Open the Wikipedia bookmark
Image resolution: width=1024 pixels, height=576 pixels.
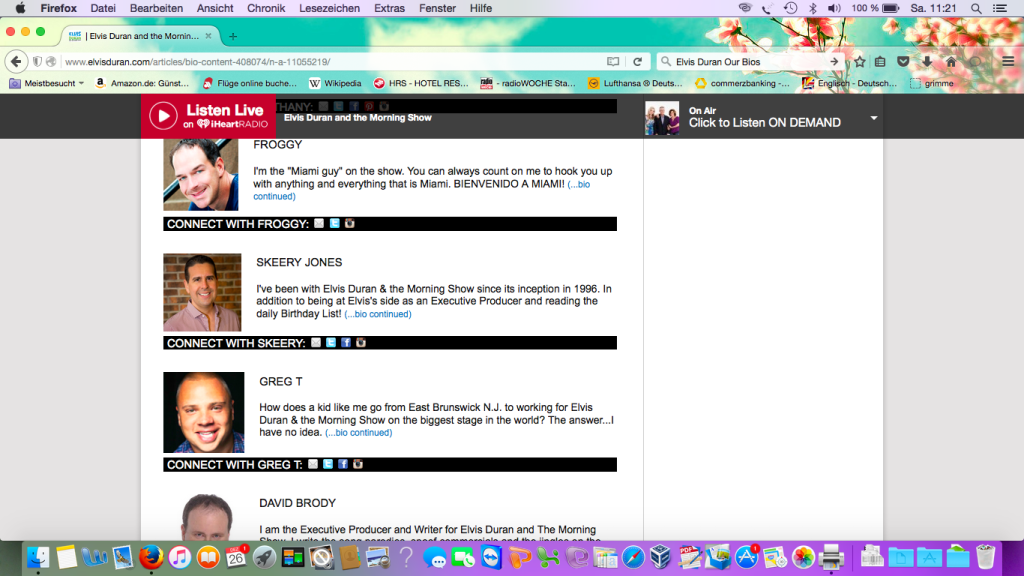[335, 84]
